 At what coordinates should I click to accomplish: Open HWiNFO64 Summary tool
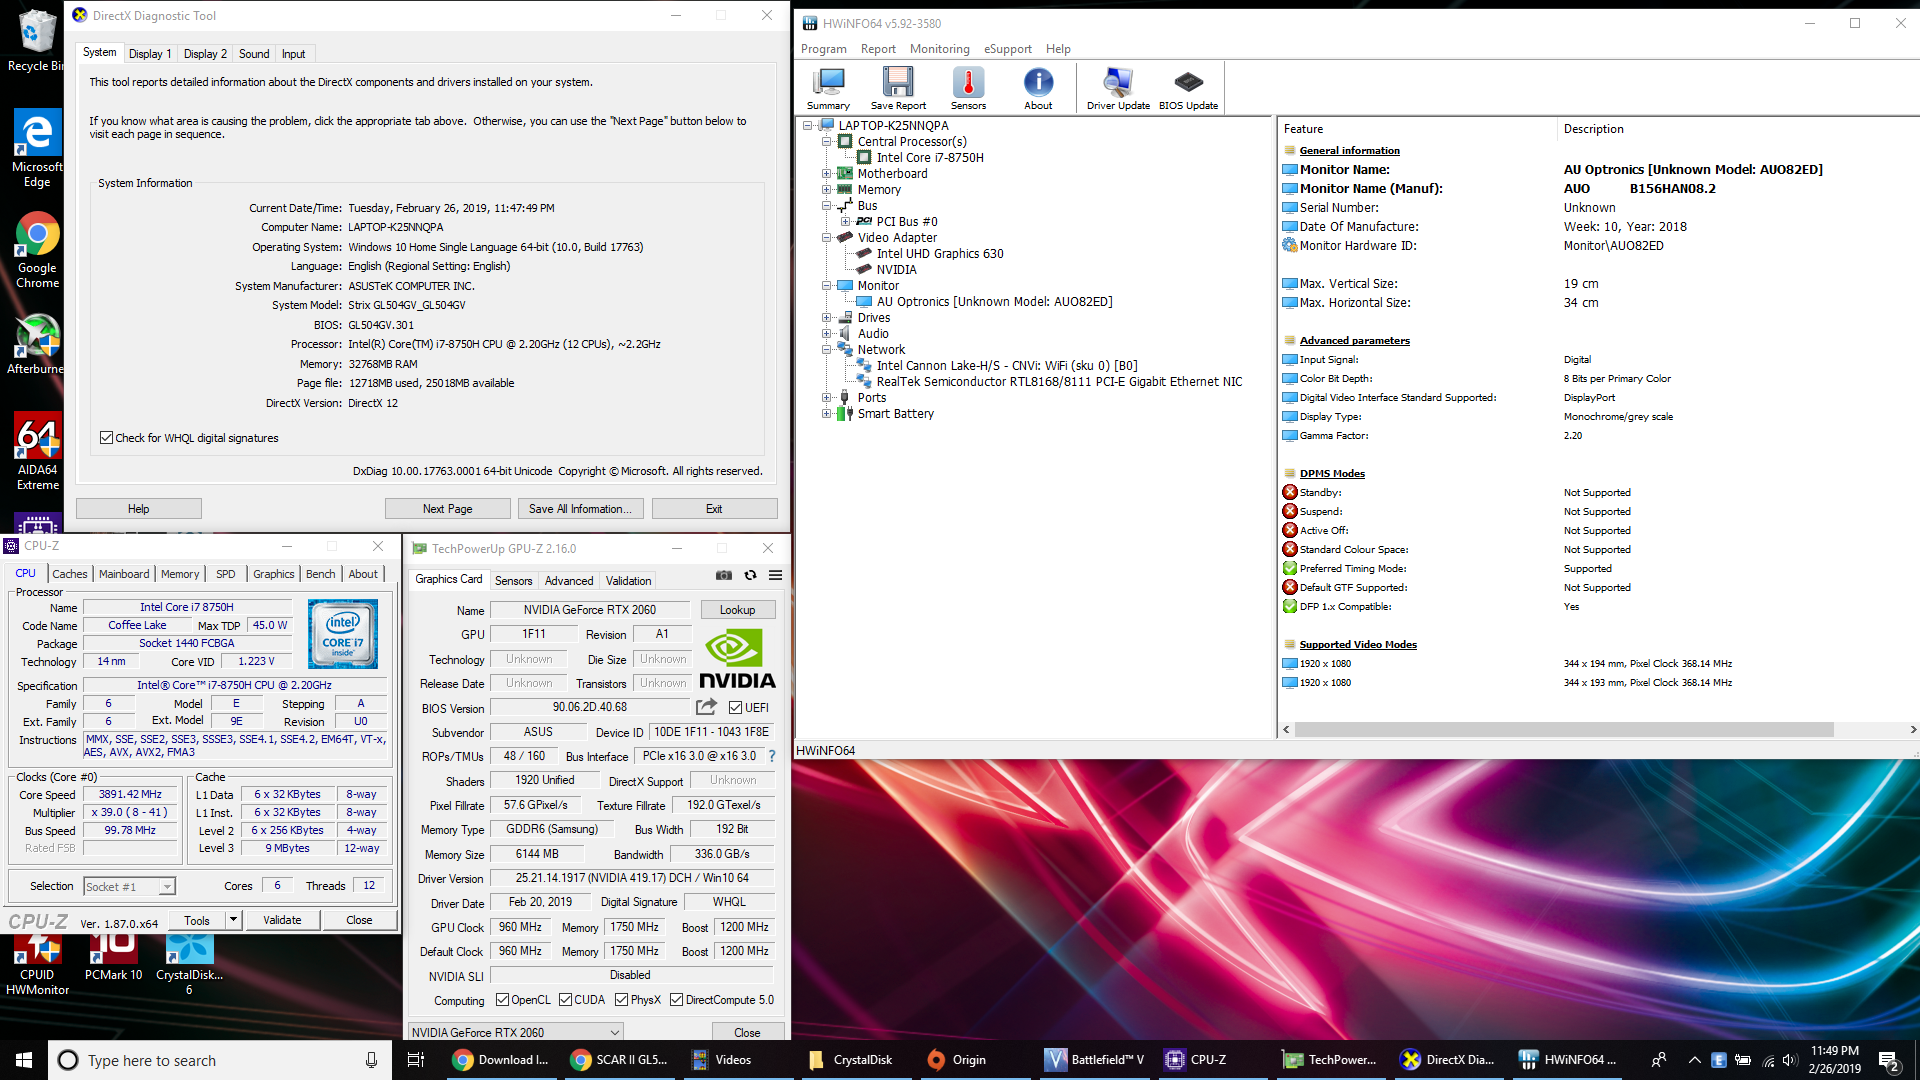pyautogui.click(x=828, y=88)
